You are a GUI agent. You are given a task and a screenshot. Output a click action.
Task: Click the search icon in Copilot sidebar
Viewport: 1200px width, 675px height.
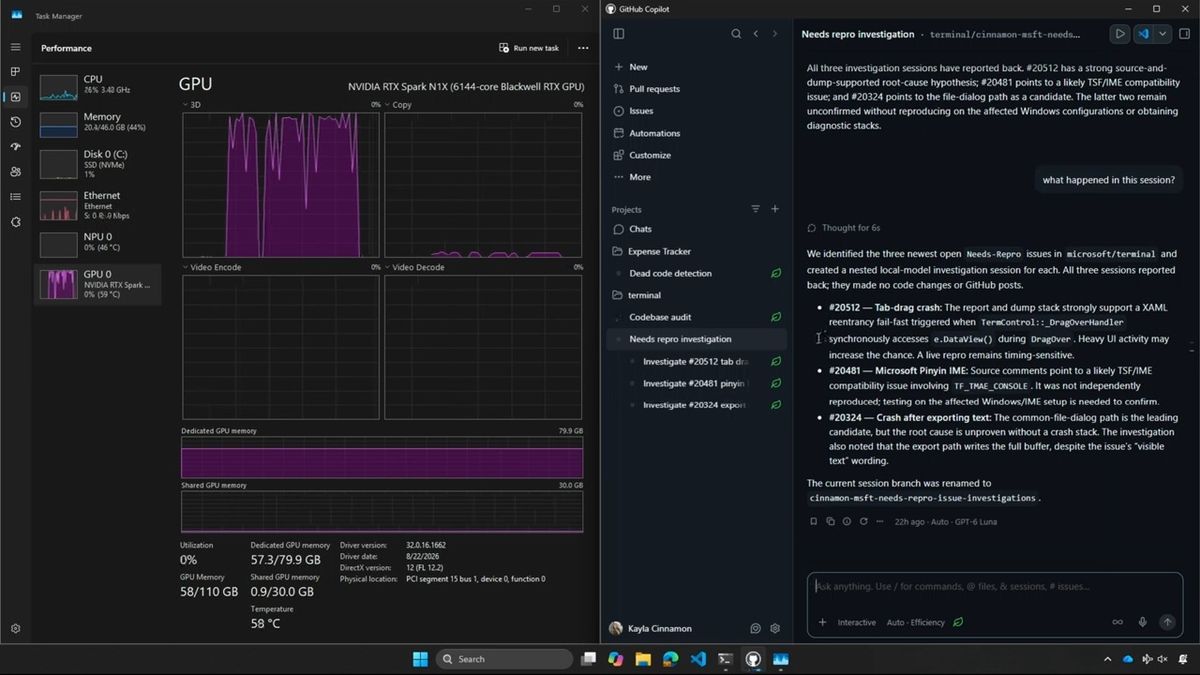click(736, 34)
